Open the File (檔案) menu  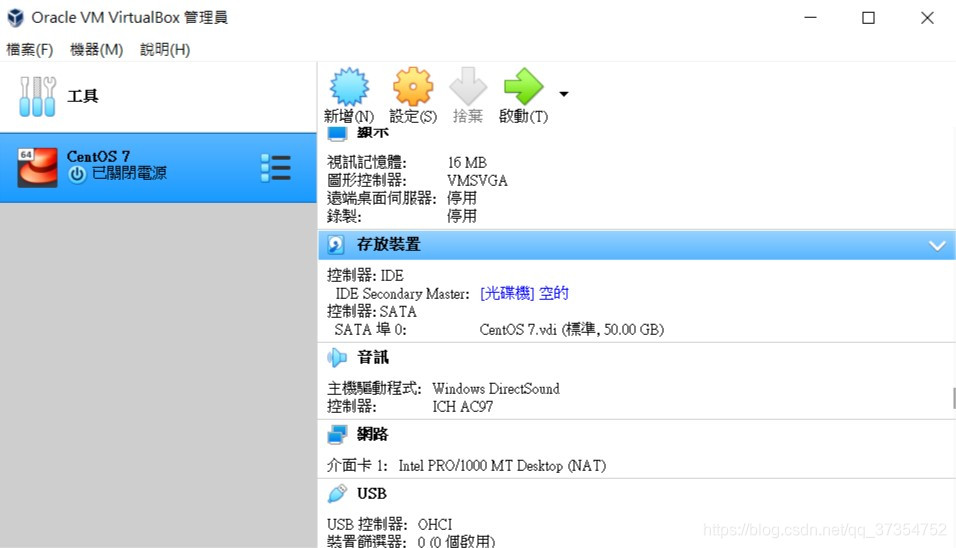(x=29, y=49)
